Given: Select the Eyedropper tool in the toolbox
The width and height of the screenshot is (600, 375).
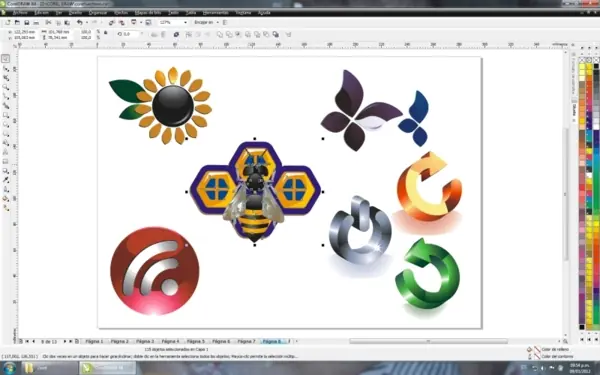Looking at the screenshot, I should 5,180.
